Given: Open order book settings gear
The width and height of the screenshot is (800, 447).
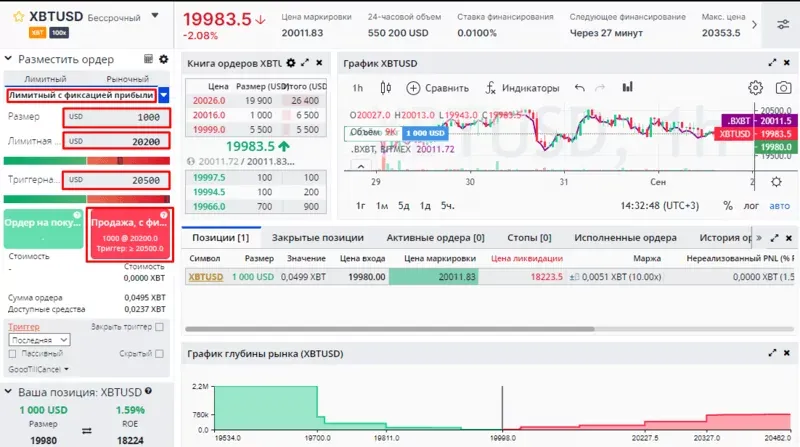Looking at the screenshot, I should pos(291,63).
